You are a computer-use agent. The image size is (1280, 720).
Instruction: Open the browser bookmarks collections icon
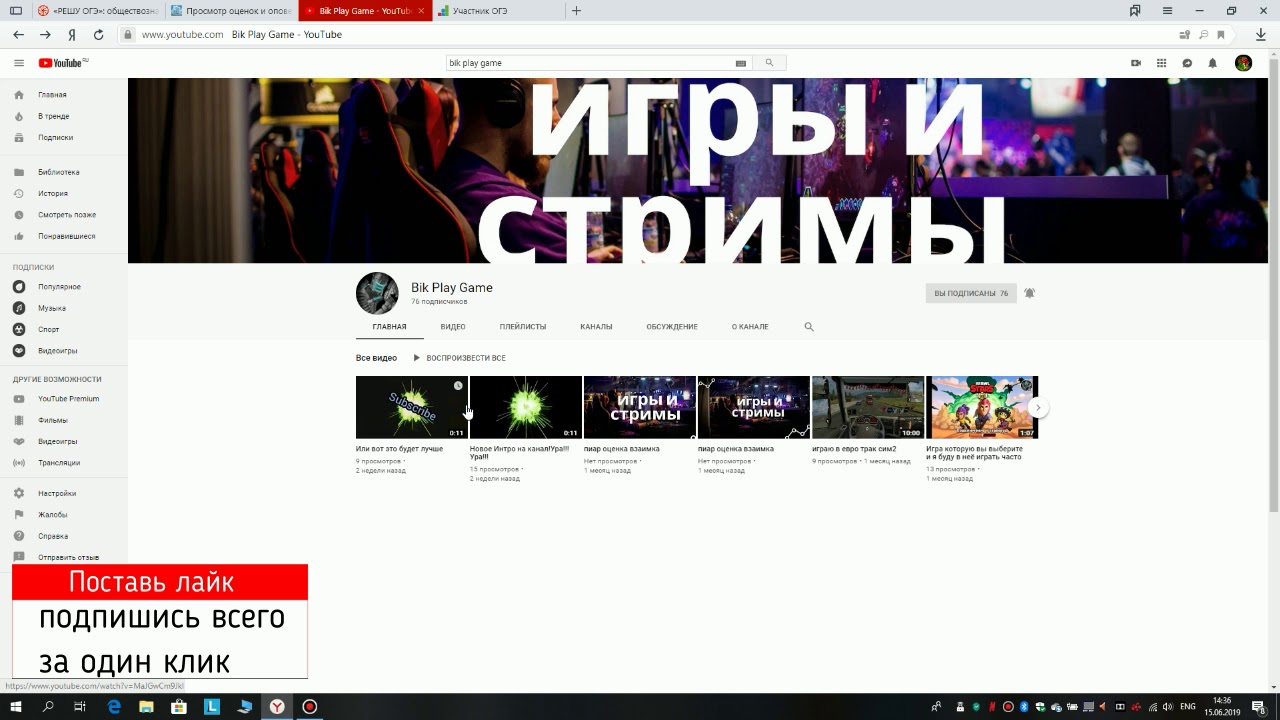1135,11
